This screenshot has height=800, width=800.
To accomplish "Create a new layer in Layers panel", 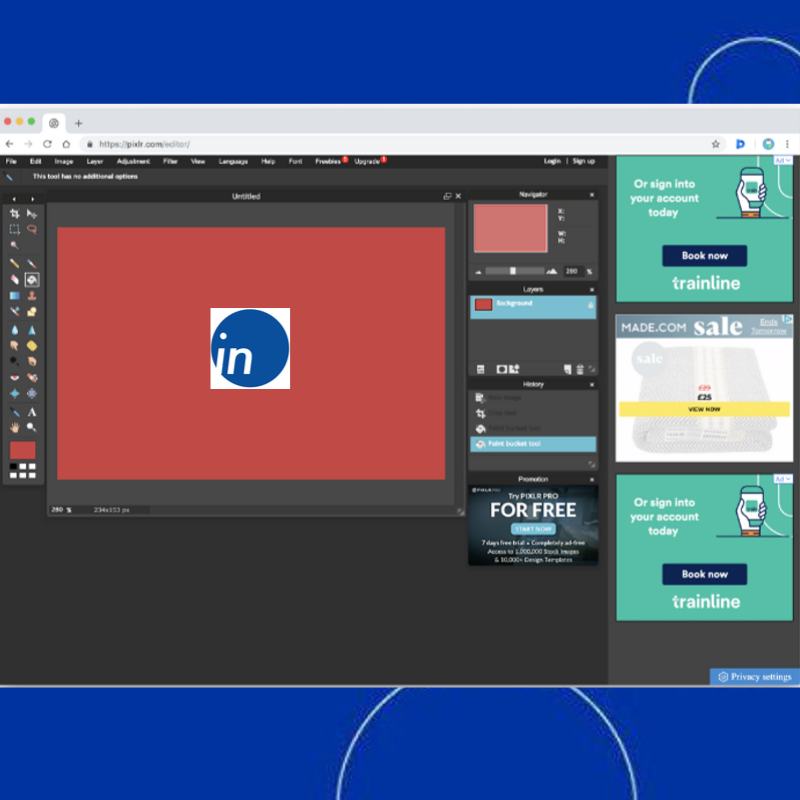I will (x=567, y=369).
